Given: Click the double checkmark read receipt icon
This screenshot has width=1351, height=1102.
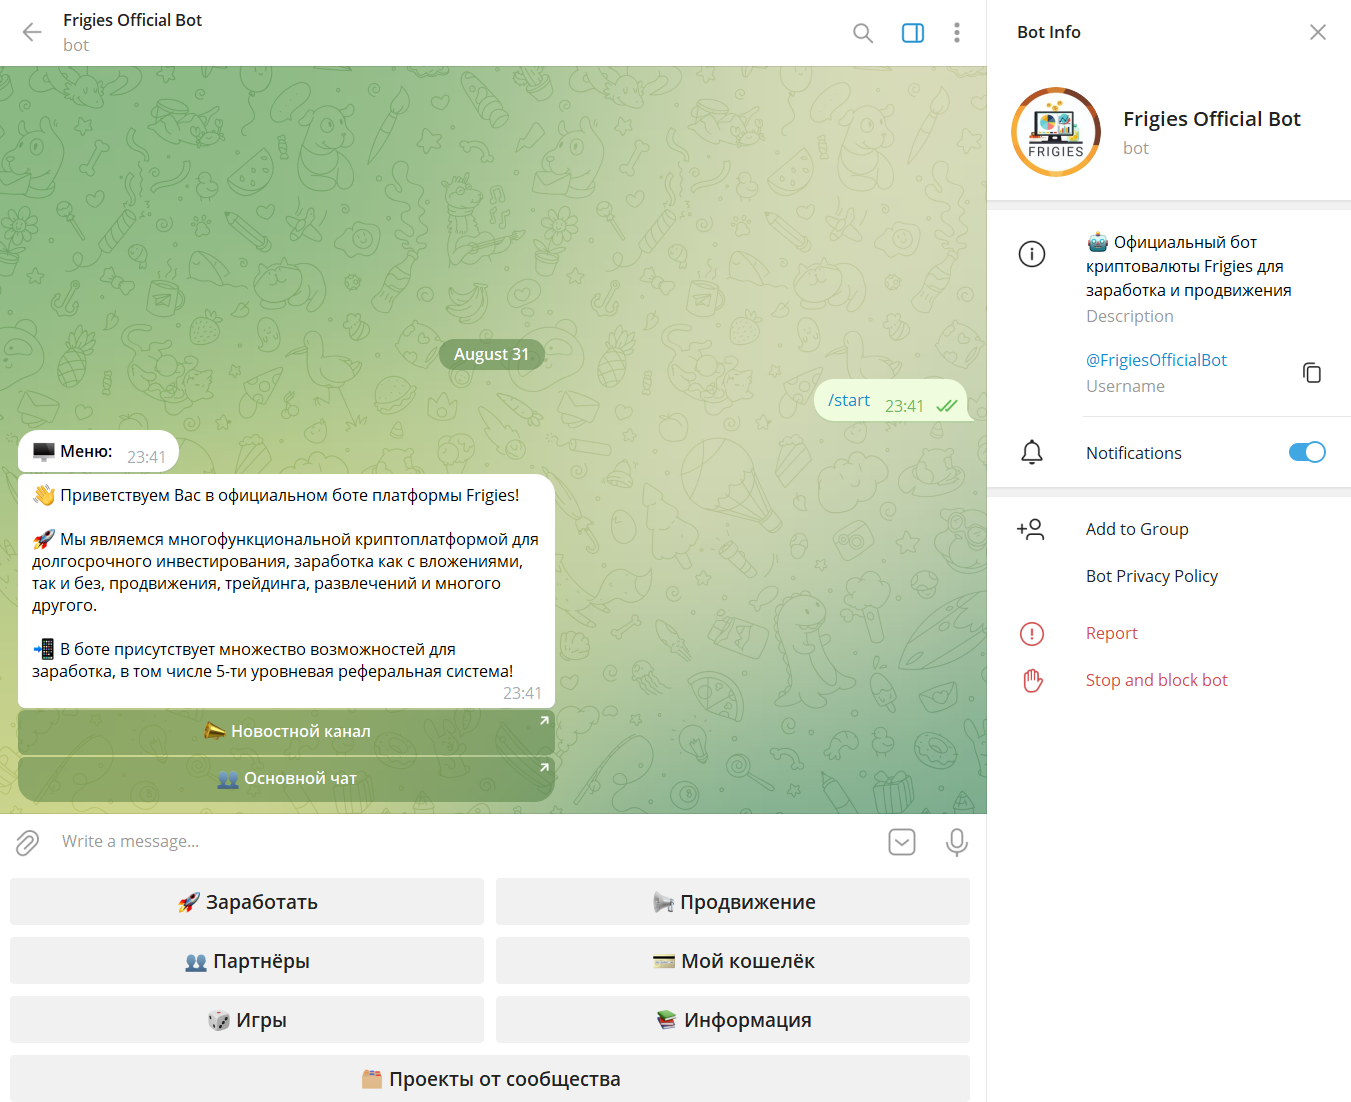Looking at the screenshot, I should pos(946,406).
